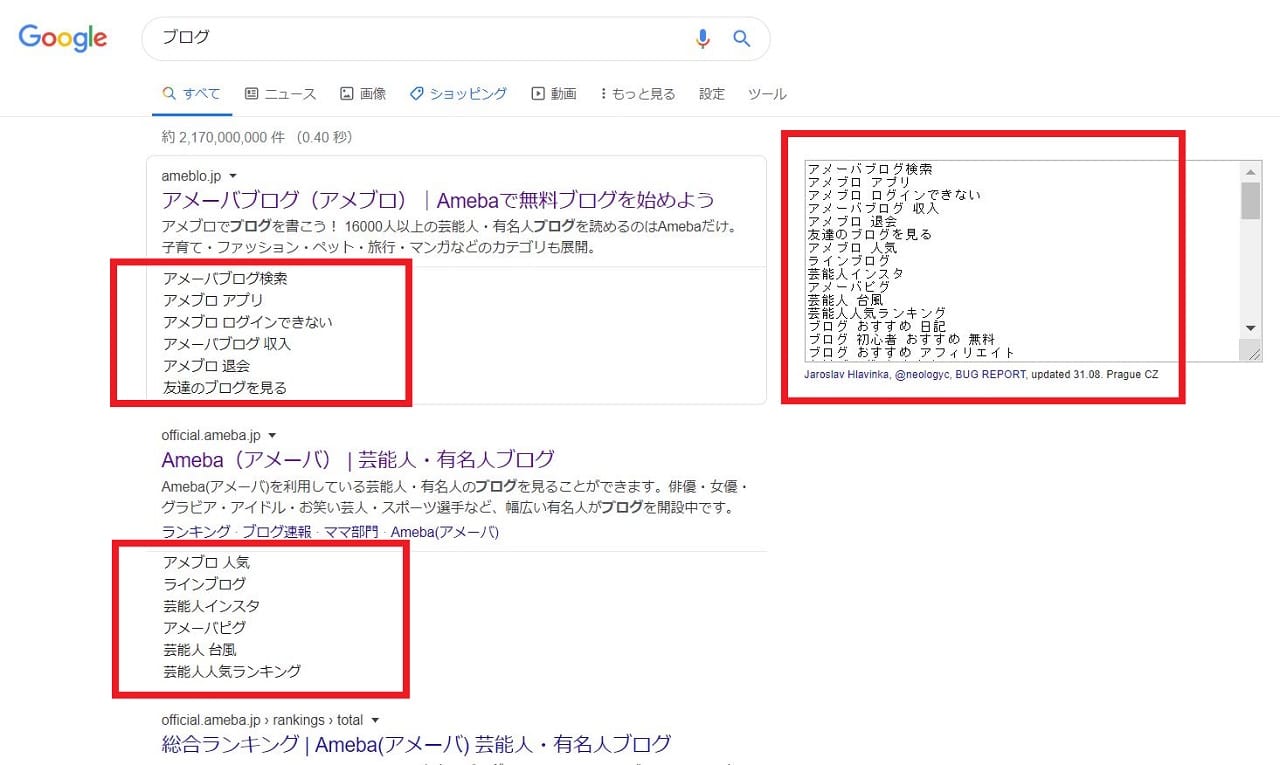Click the textarea resize handle corner
This screenshot has height=765, width=1280.
1253,352
